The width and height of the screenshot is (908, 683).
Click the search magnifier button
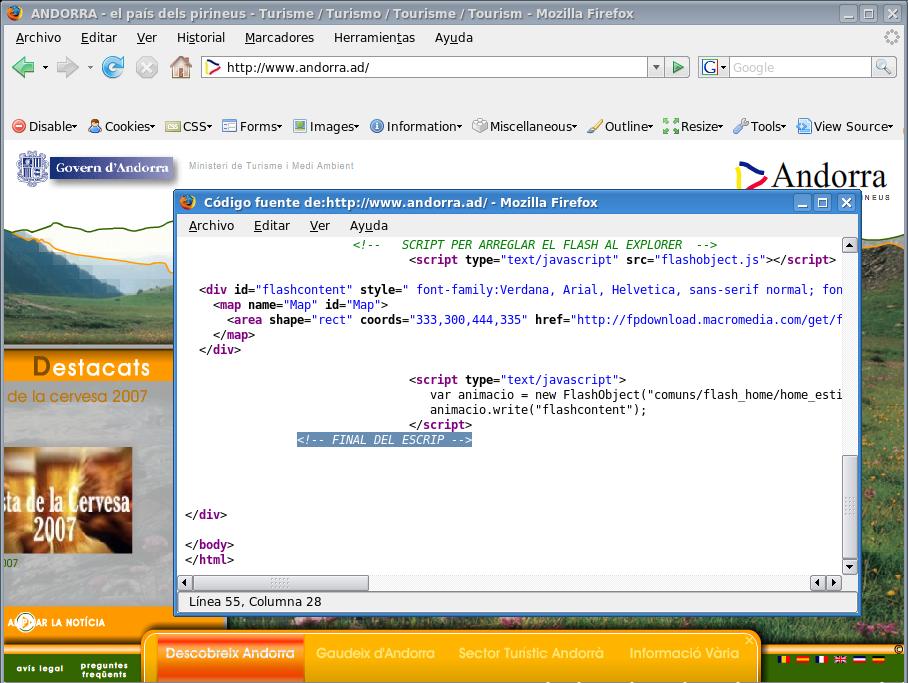coord(883,67)
